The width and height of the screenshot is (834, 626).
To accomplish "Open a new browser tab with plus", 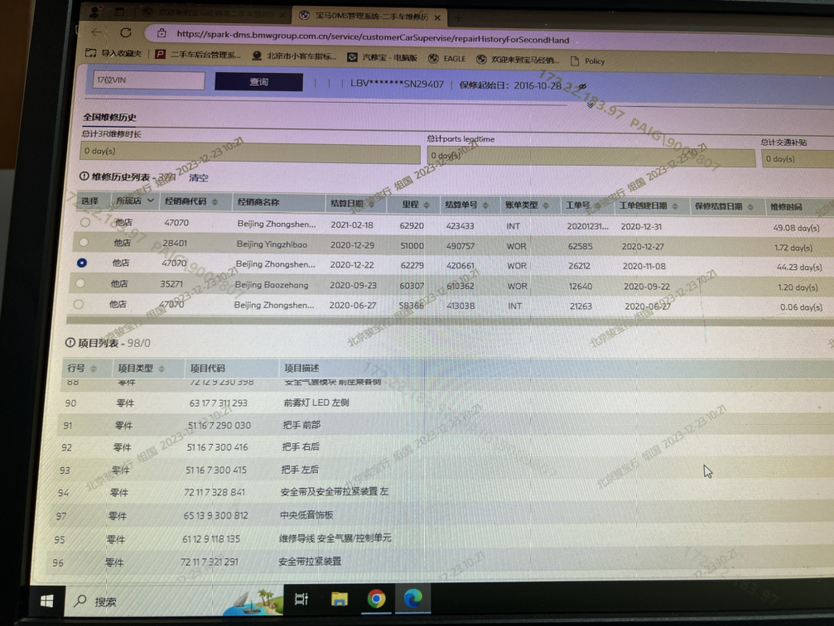I will [456, 18].
